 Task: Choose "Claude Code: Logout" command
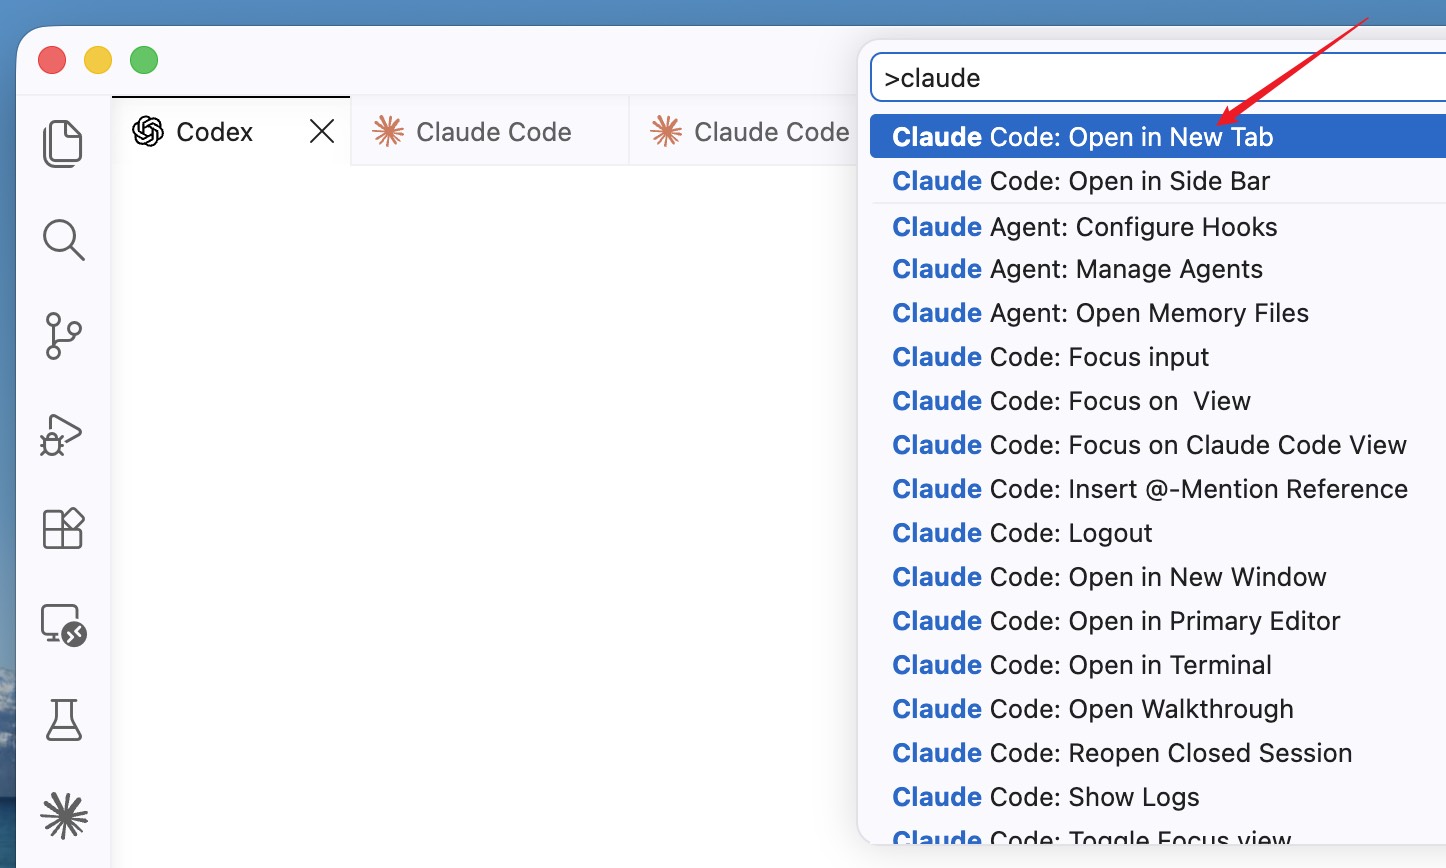tap(1158, 533)
